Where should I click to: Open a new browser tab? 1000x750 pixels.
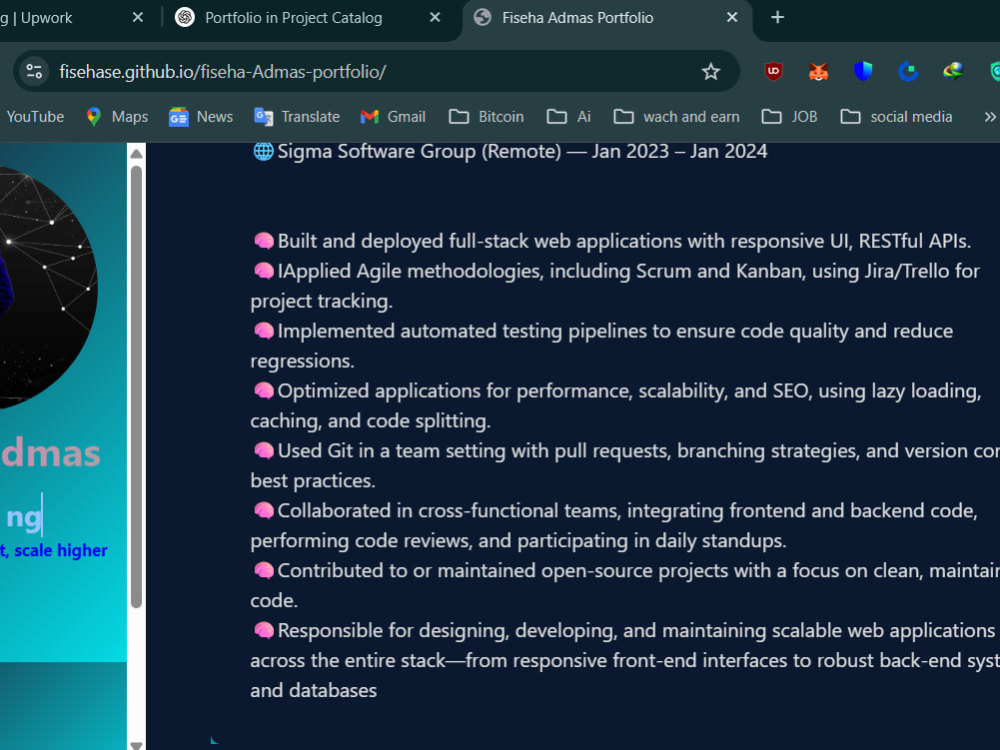click(x=777, y=17)
